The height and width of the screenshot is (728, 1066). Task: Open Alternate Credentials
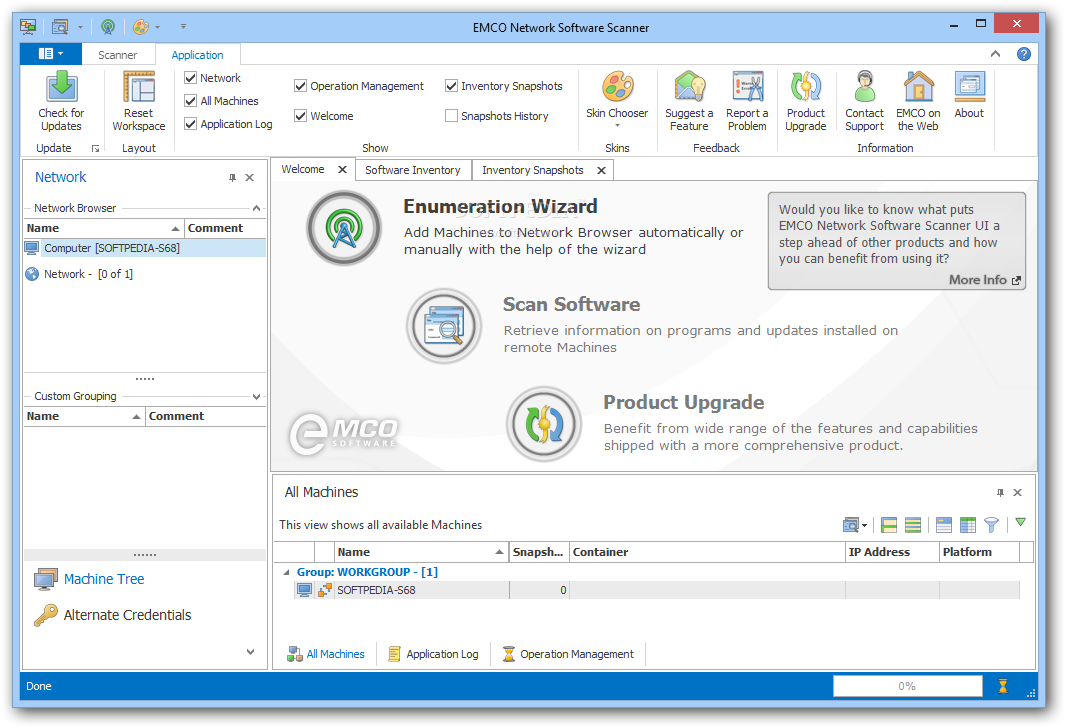(127, 615)
